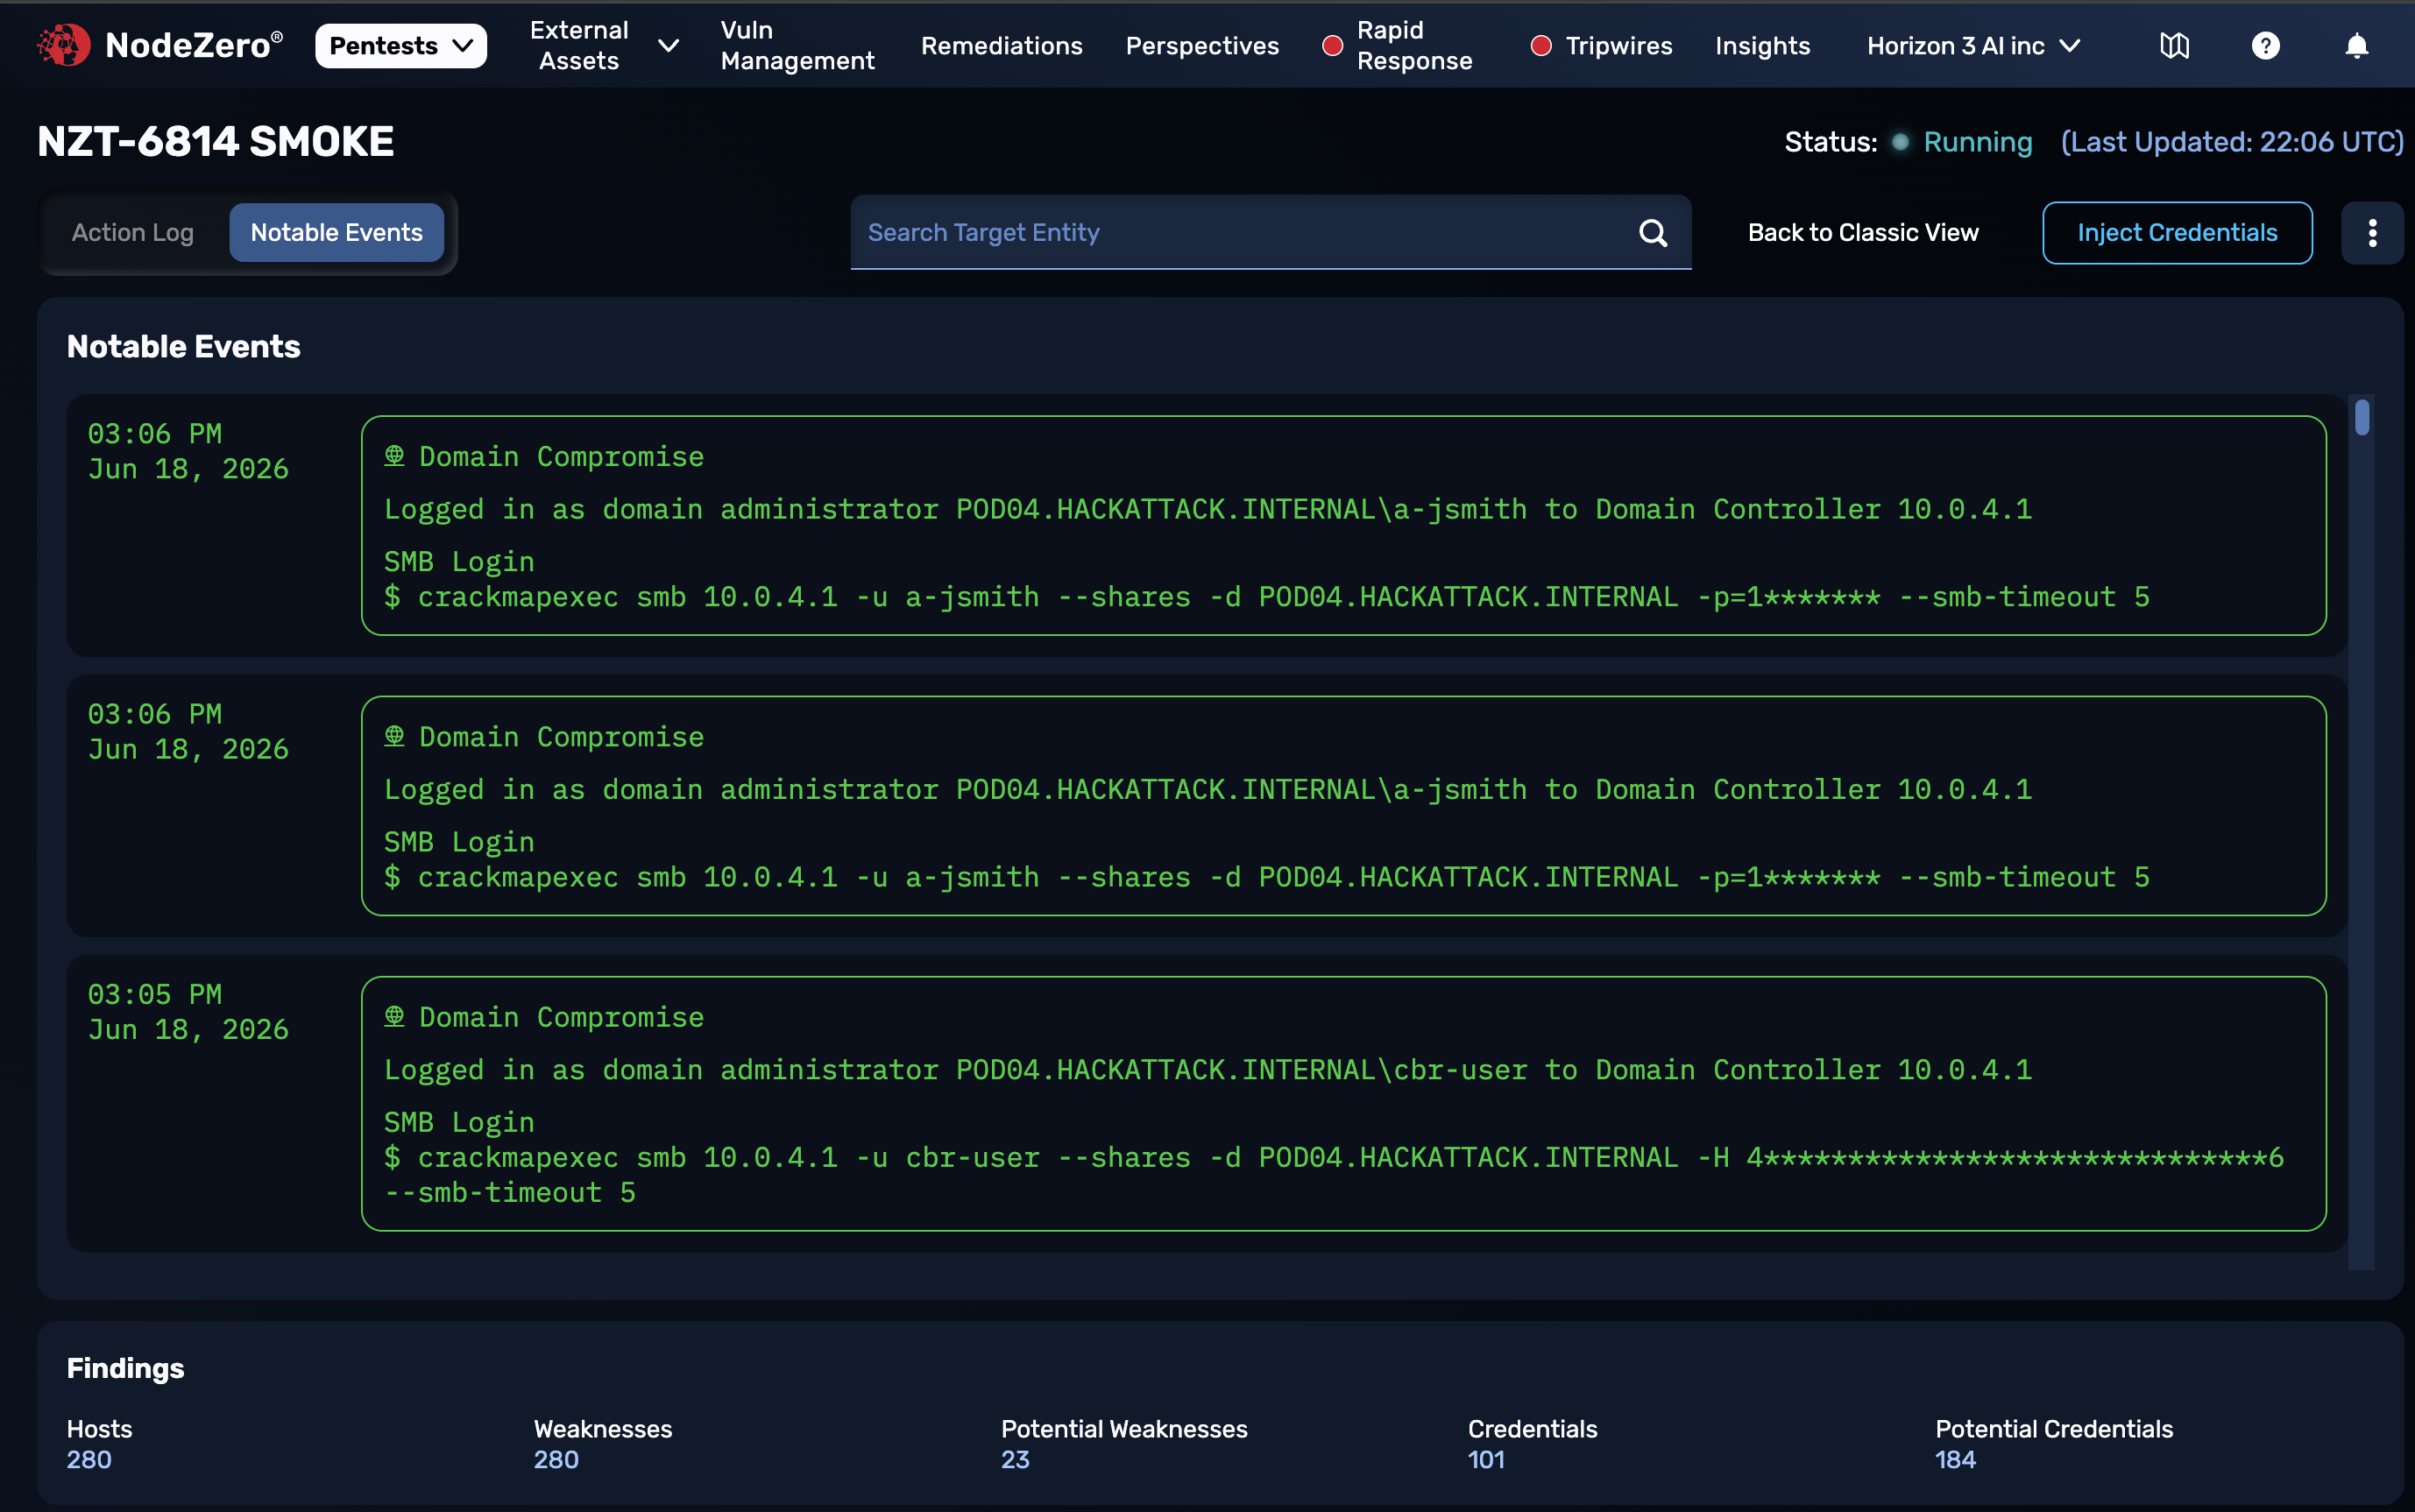Click the Notable Events scrollbar thumb
This screenshot has width=2415, height=1512.
tap(2362, 417)
